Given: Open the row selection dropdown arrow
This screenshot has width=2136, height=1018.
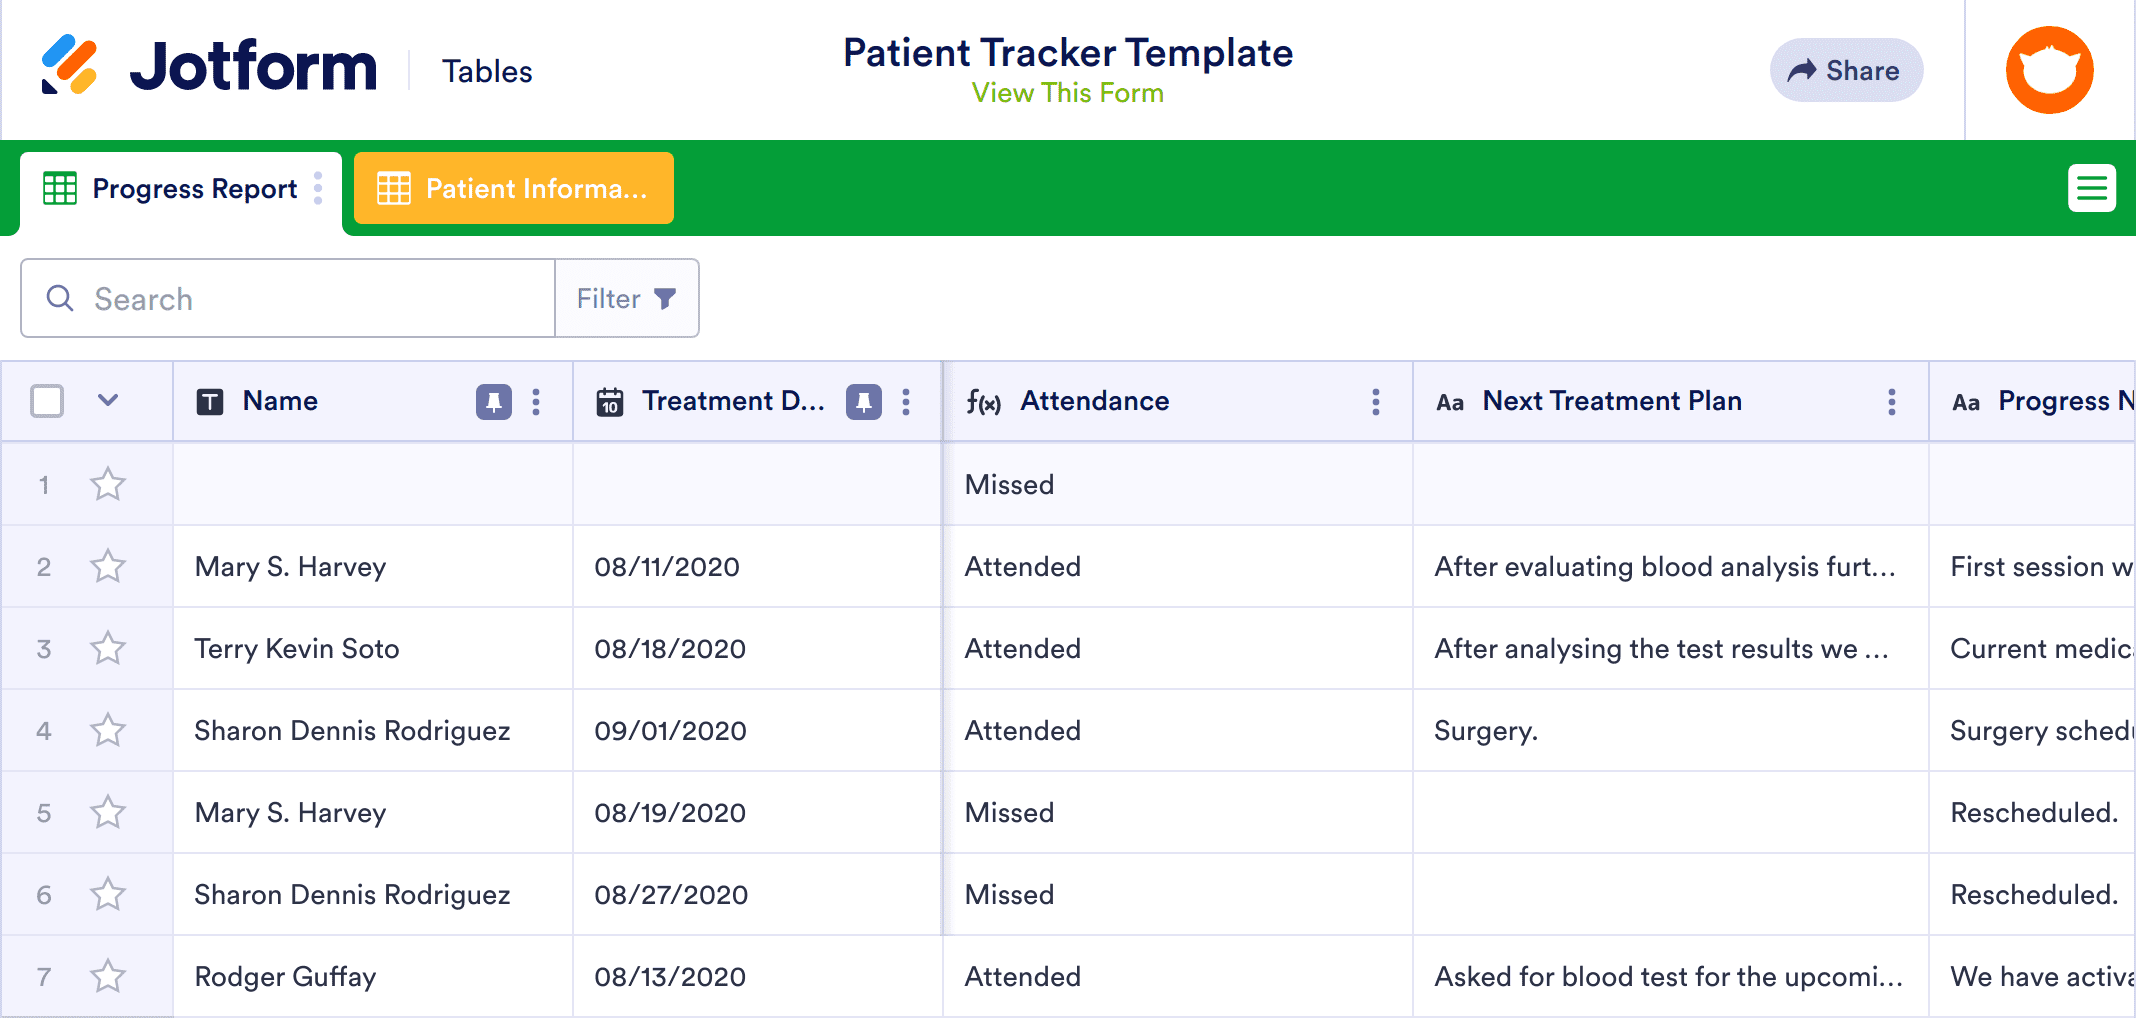Looking at the screenshot, I should tap(108, 400).
